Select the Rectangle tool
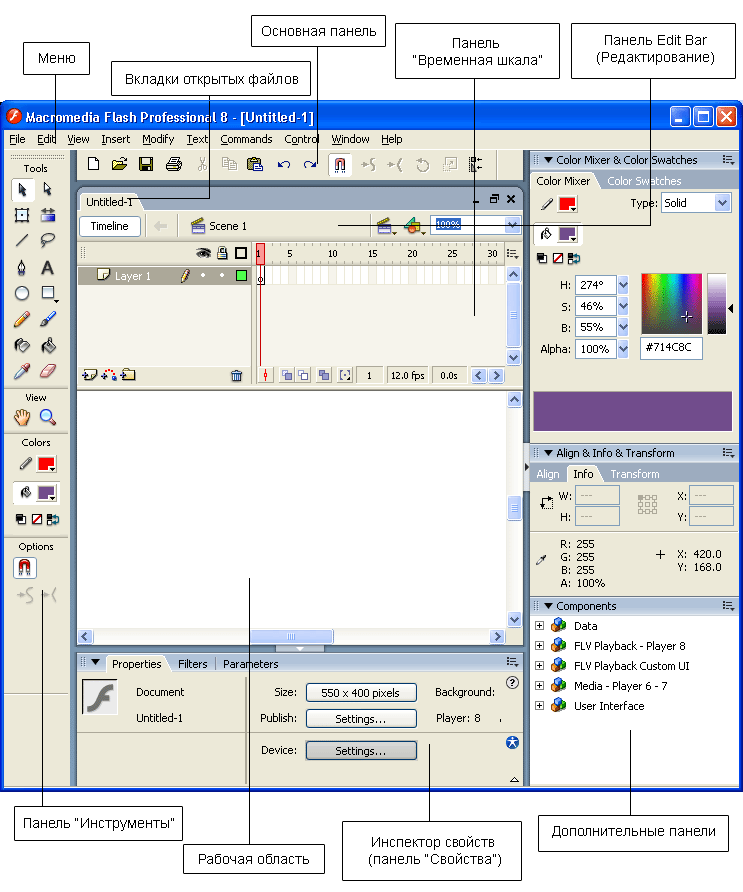This screenshot has height=892, width=743. (48, 293)
